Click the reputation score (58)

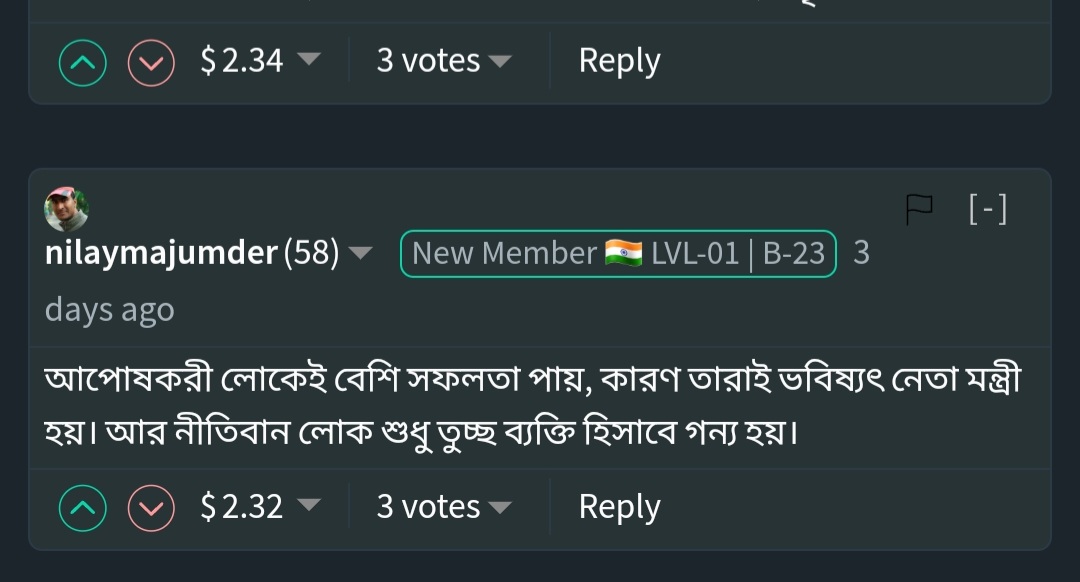tap(311, 253)
